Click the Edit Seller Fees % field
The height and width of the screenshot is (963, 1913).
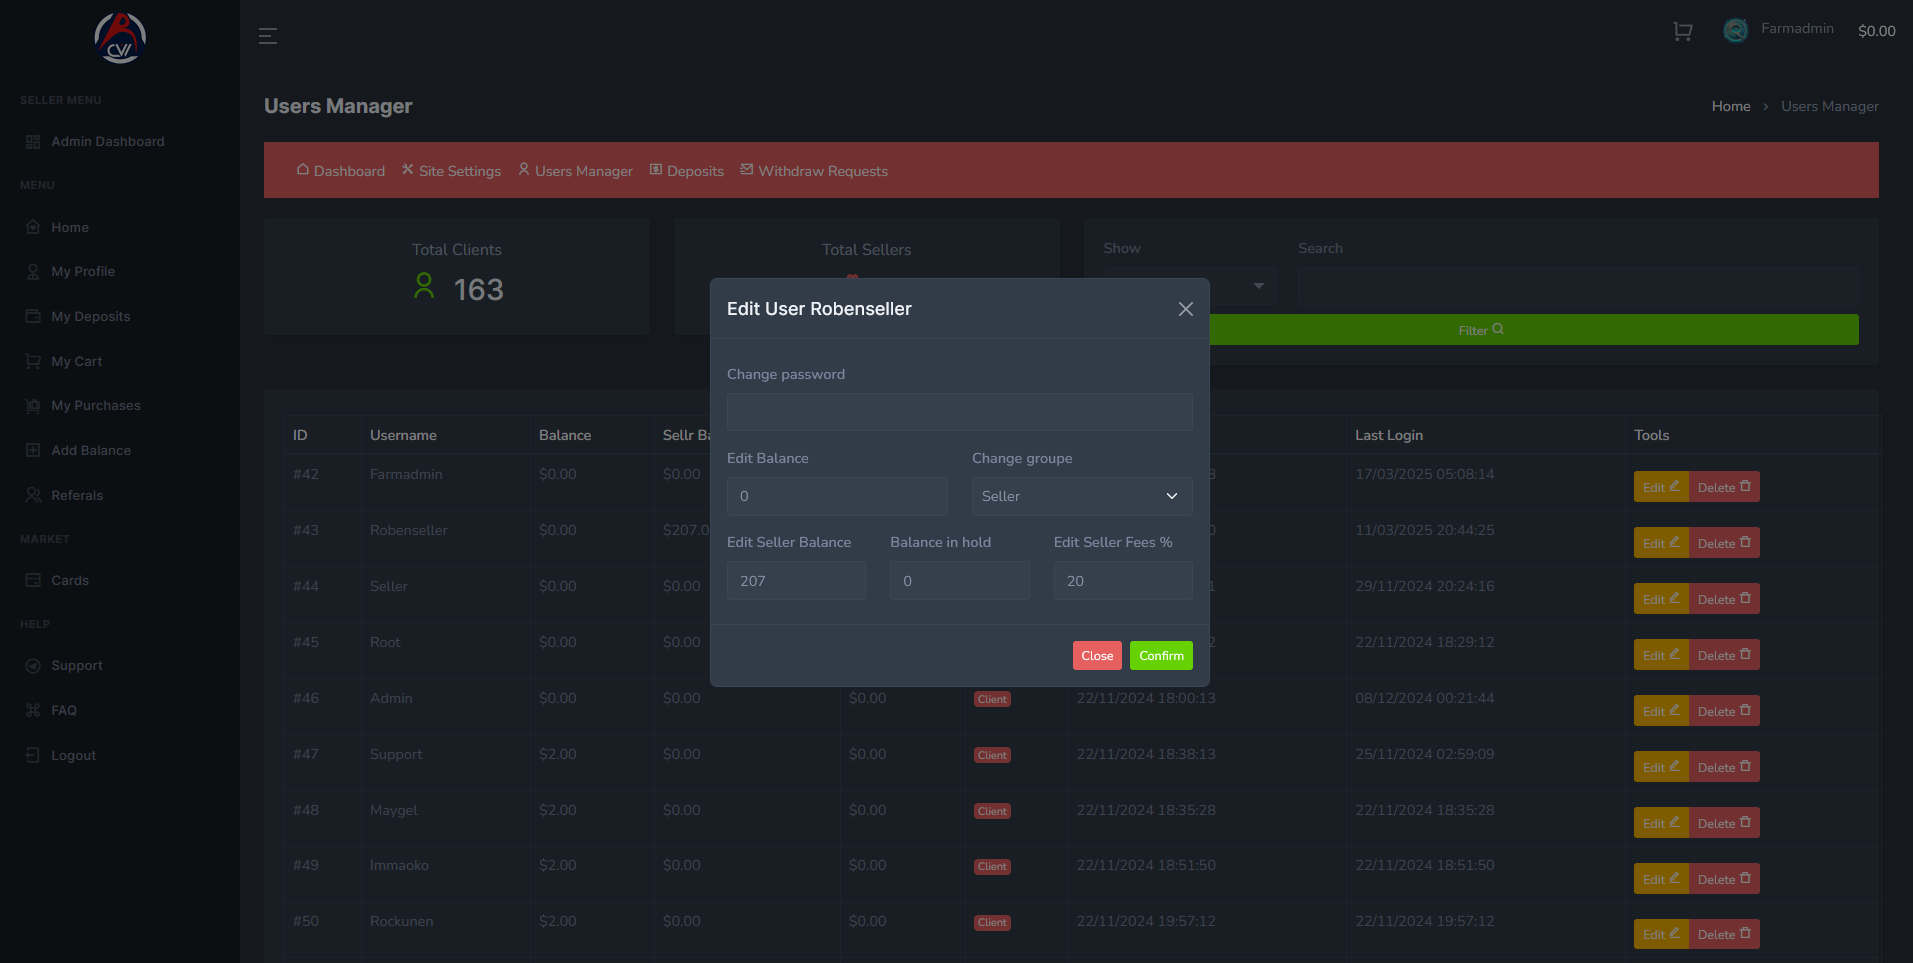(x=1122, y=581)
